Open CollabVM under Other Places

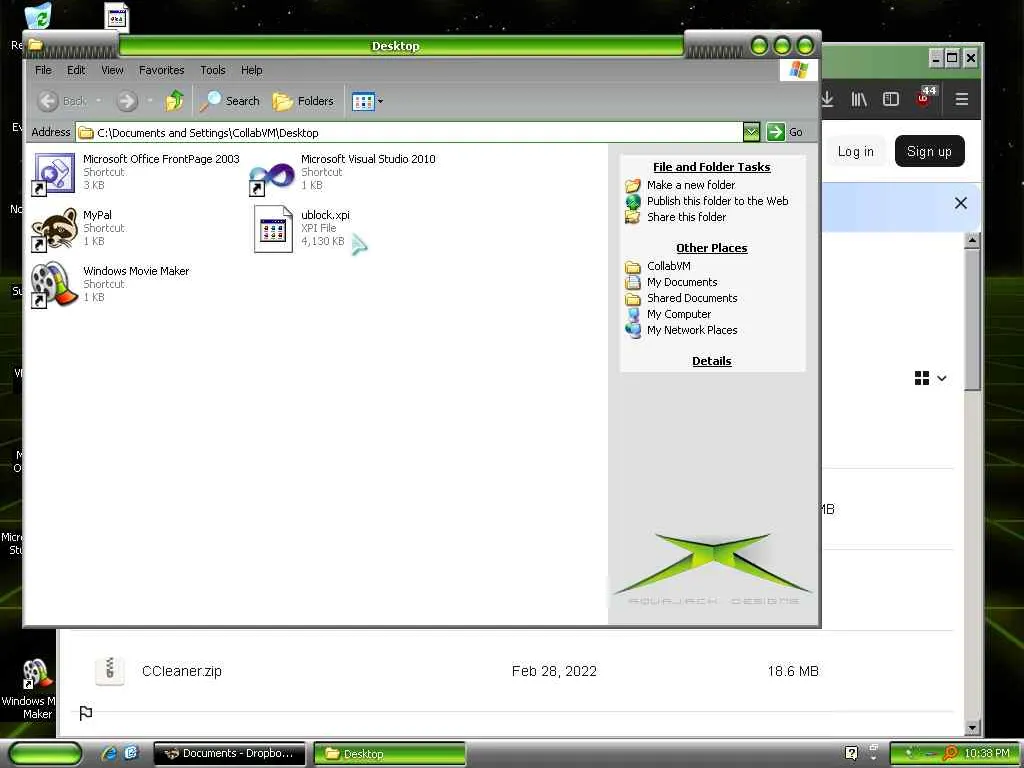[x=668, y=266]
